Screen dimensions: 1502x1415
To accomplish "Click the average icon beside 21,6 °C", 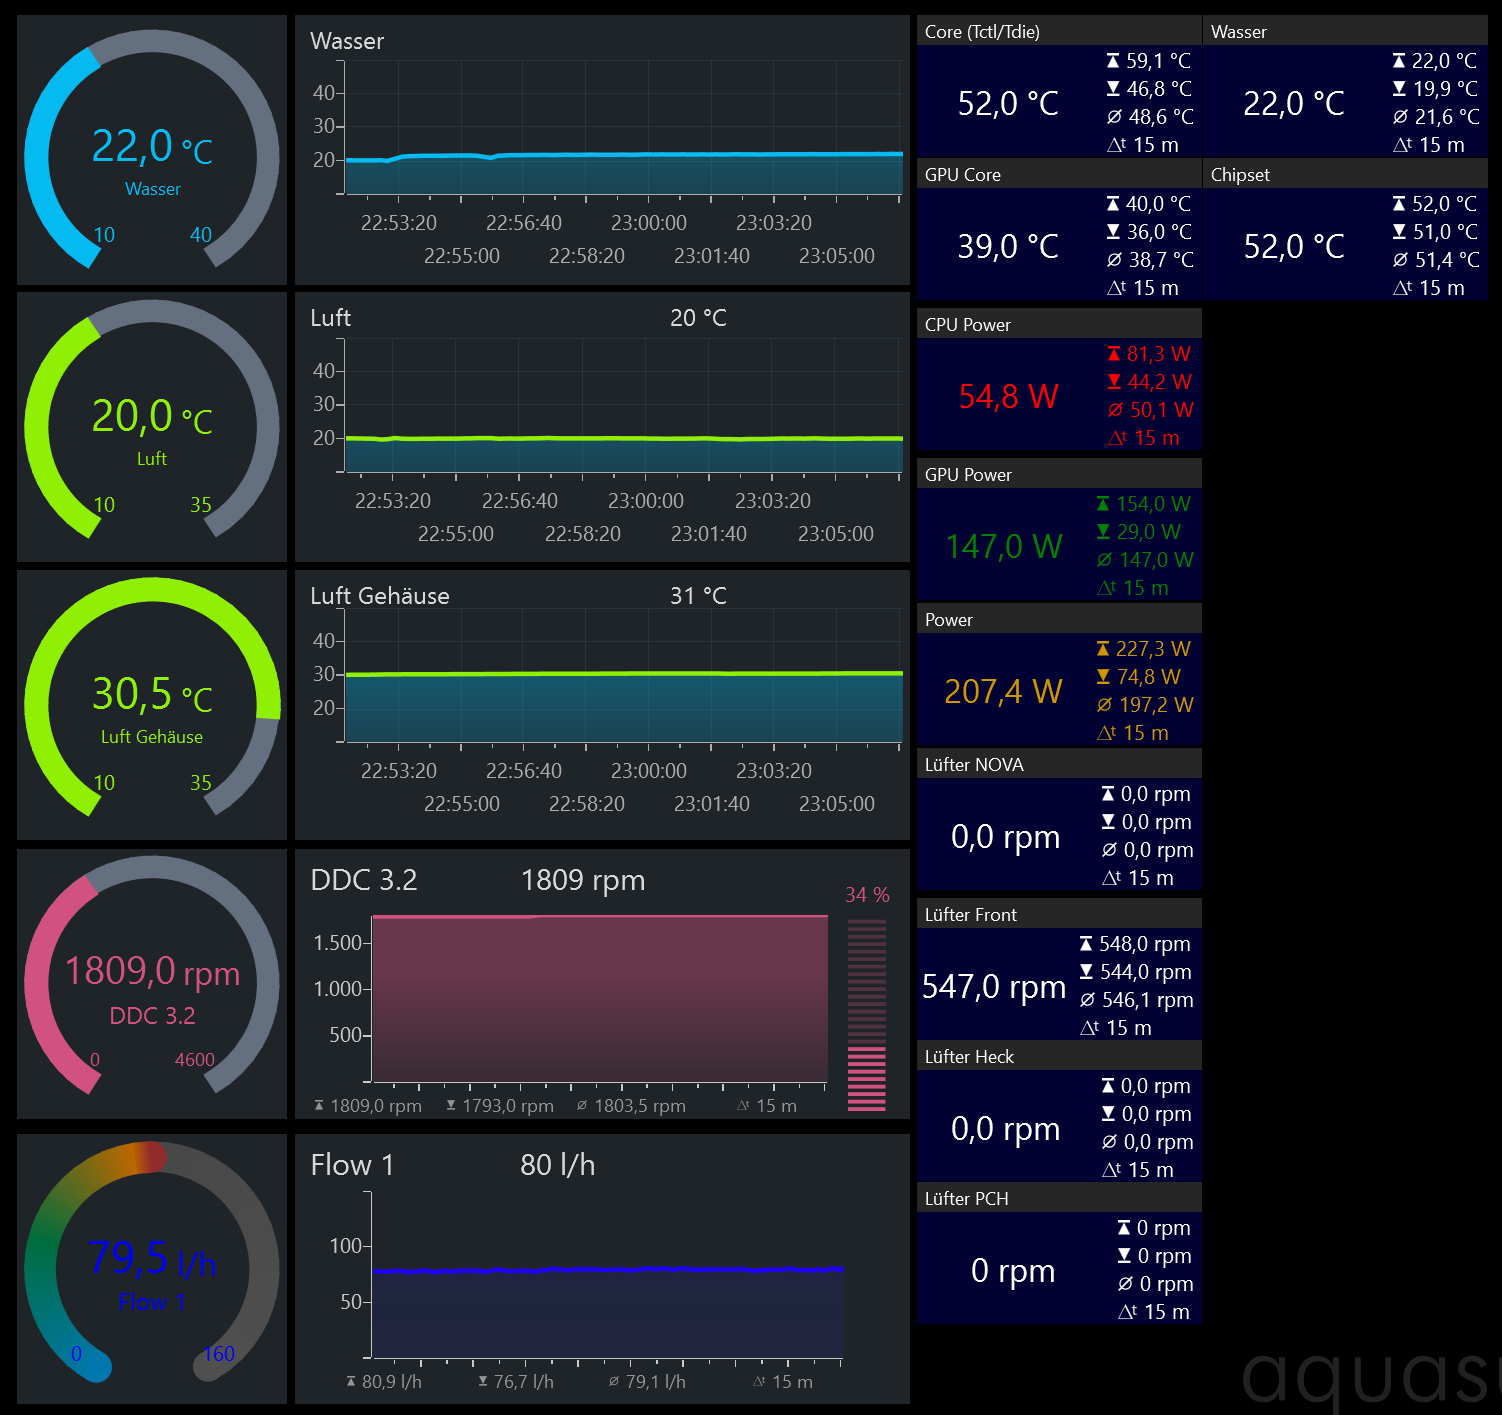I will (1400, 117).
